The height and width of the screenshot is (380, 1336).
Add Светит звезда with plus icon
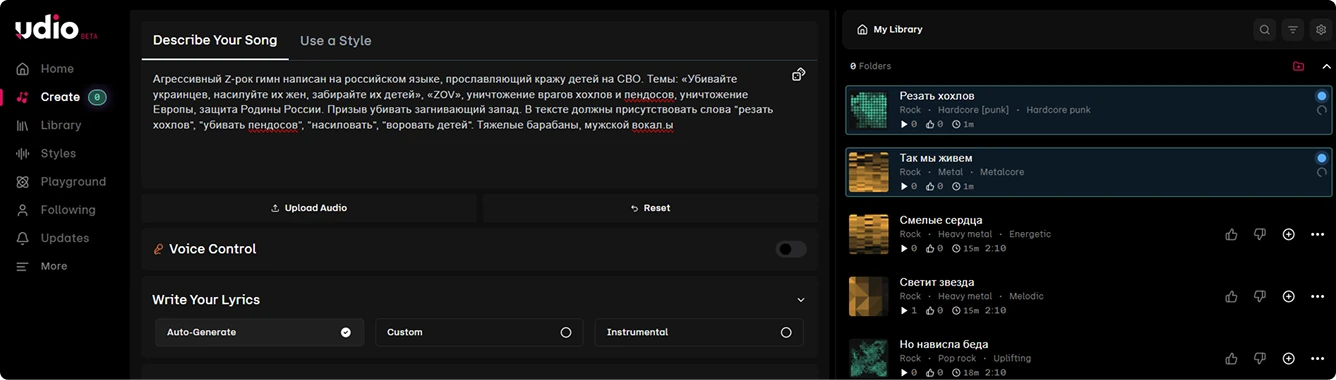tap(1289, 296)
